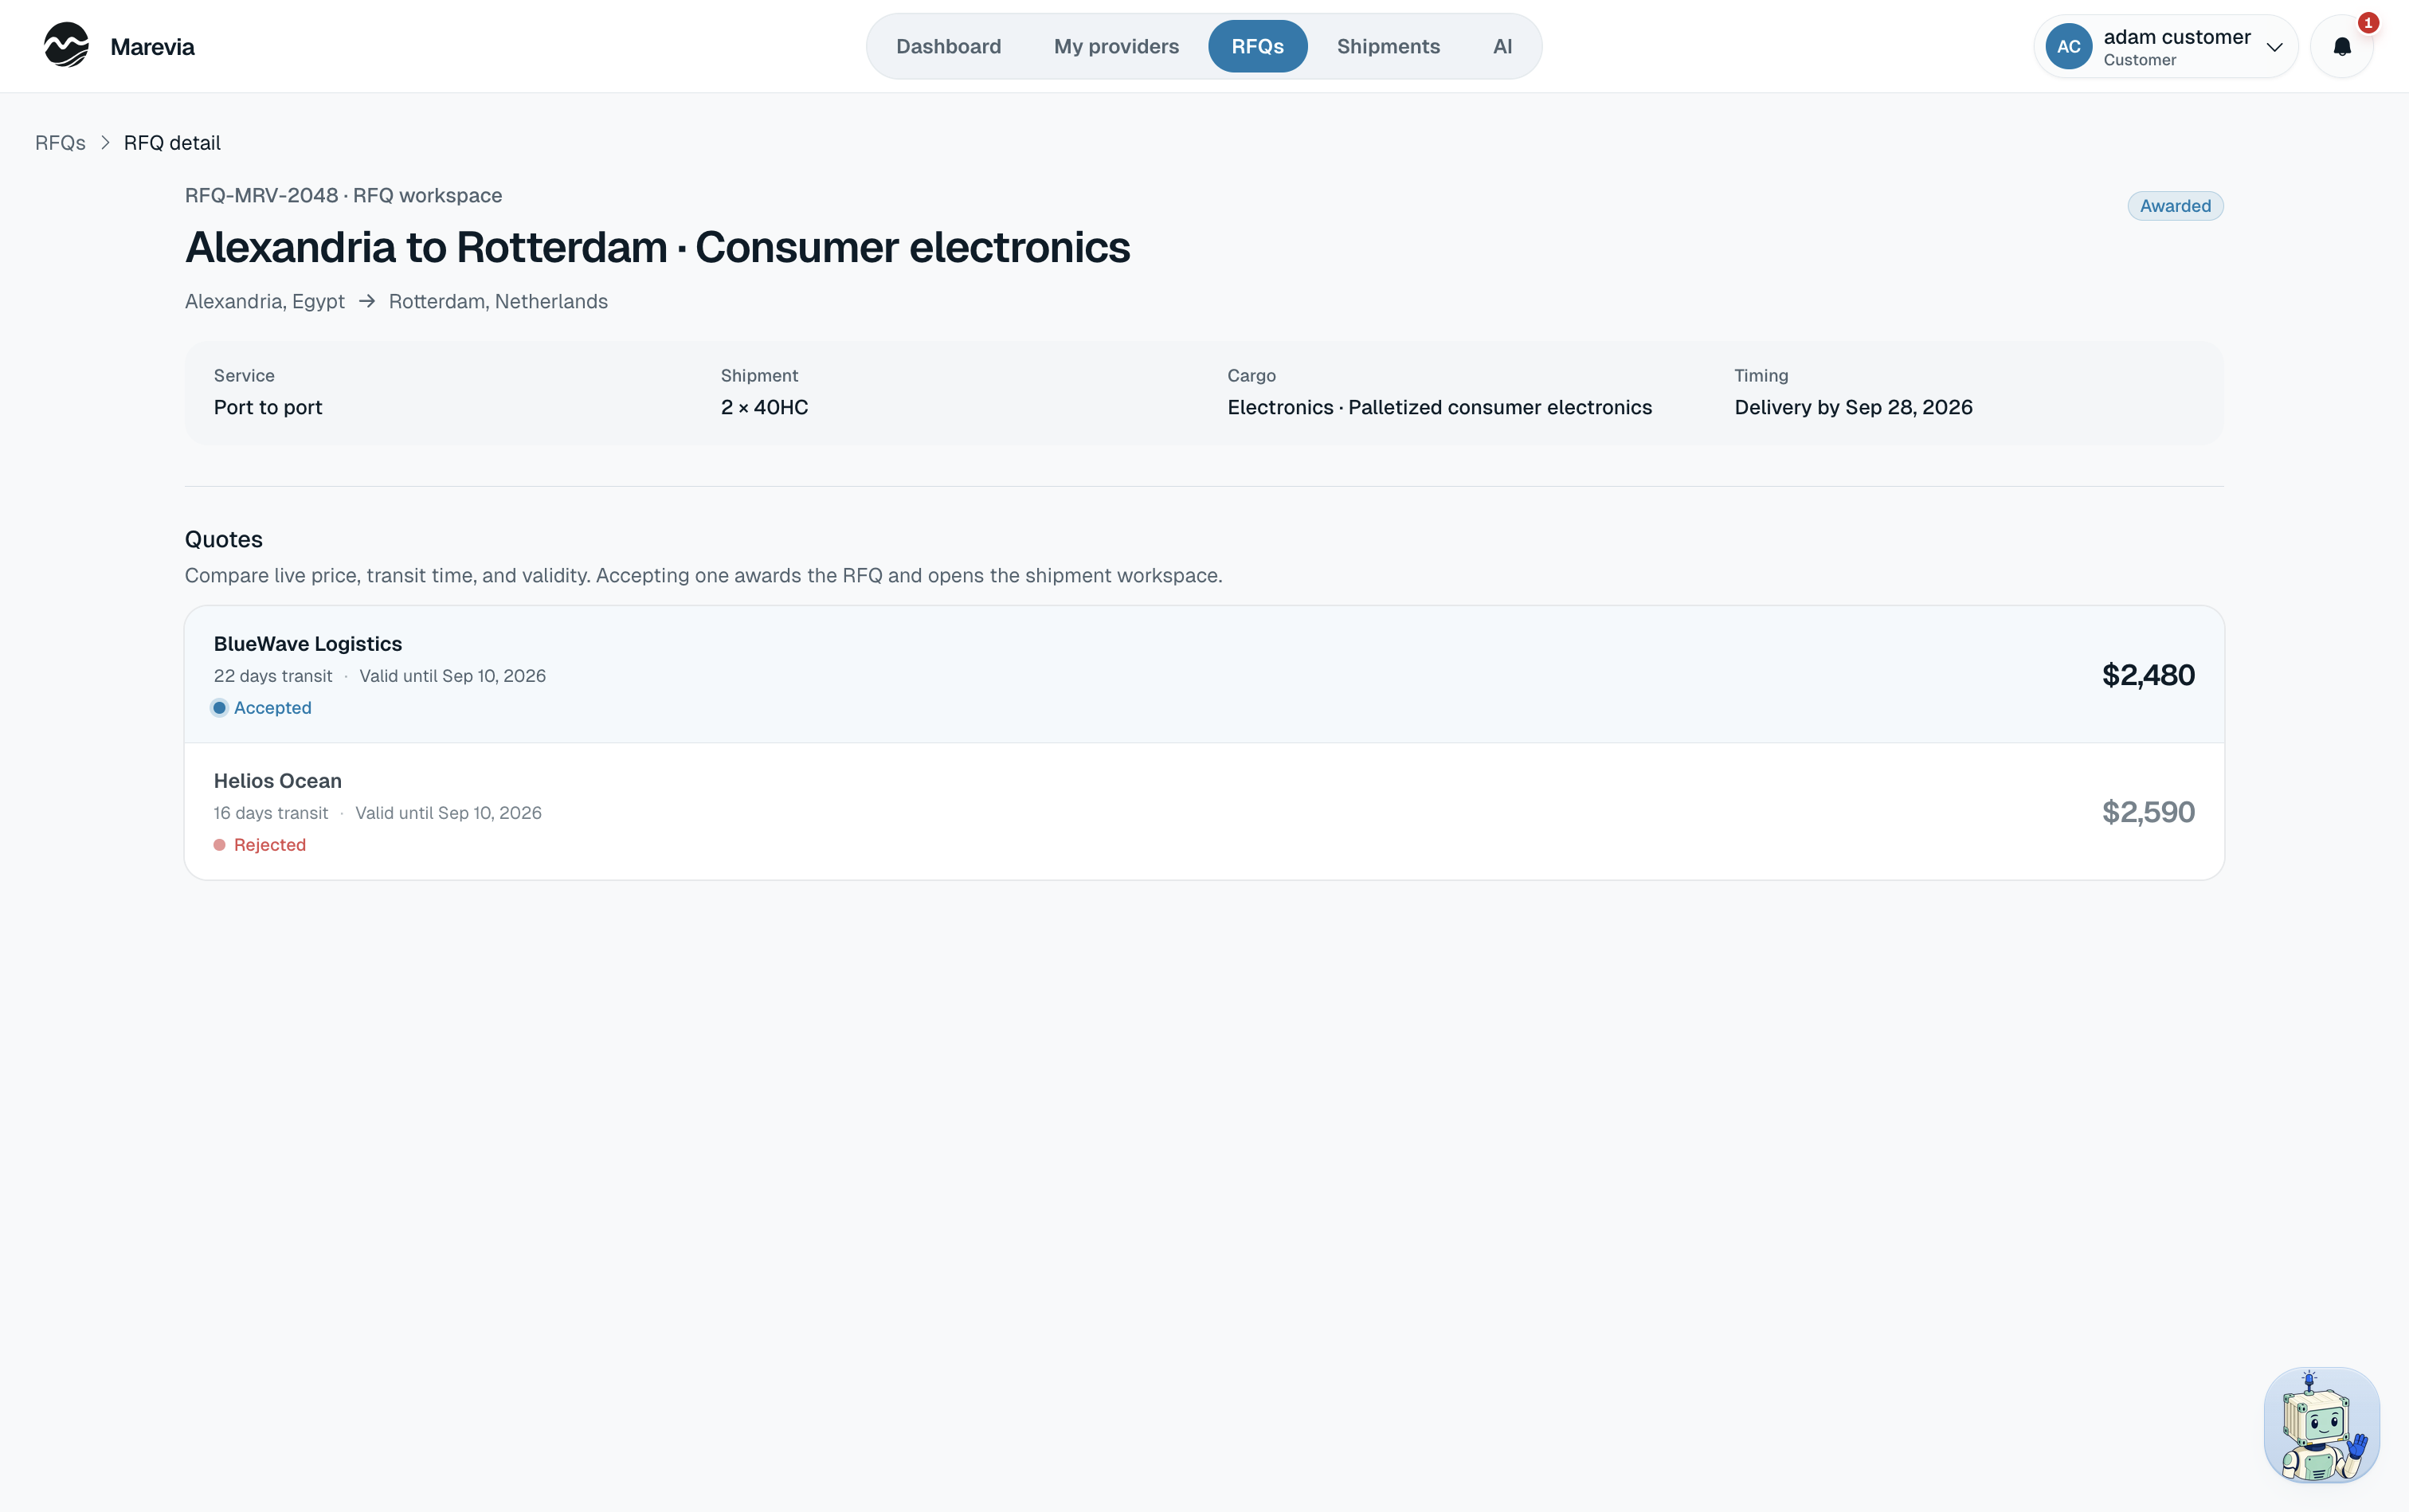This screenshot has width=2409, height=1512.
Task: Select the RFQs tab
Action: (1258, 46)
